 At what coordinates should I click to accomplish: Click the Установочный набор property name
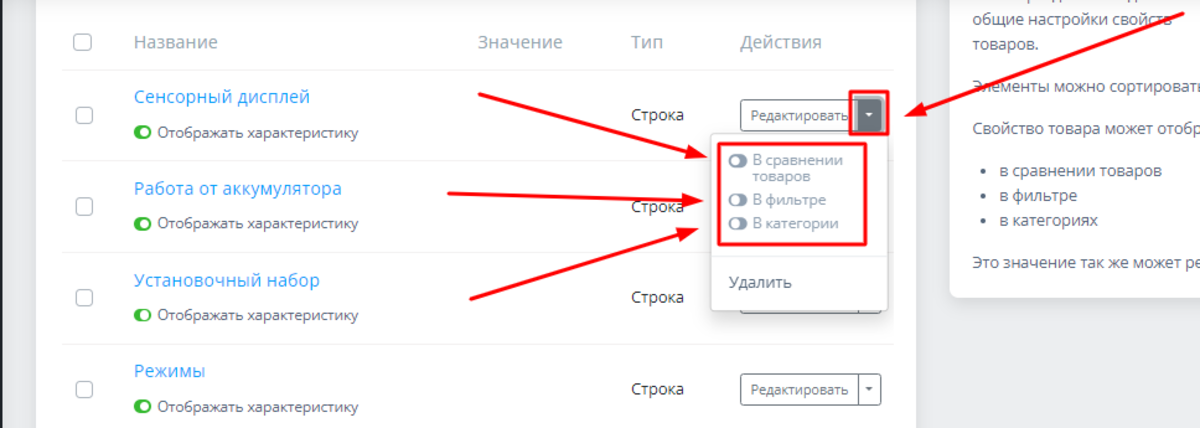tap(227, 280)
